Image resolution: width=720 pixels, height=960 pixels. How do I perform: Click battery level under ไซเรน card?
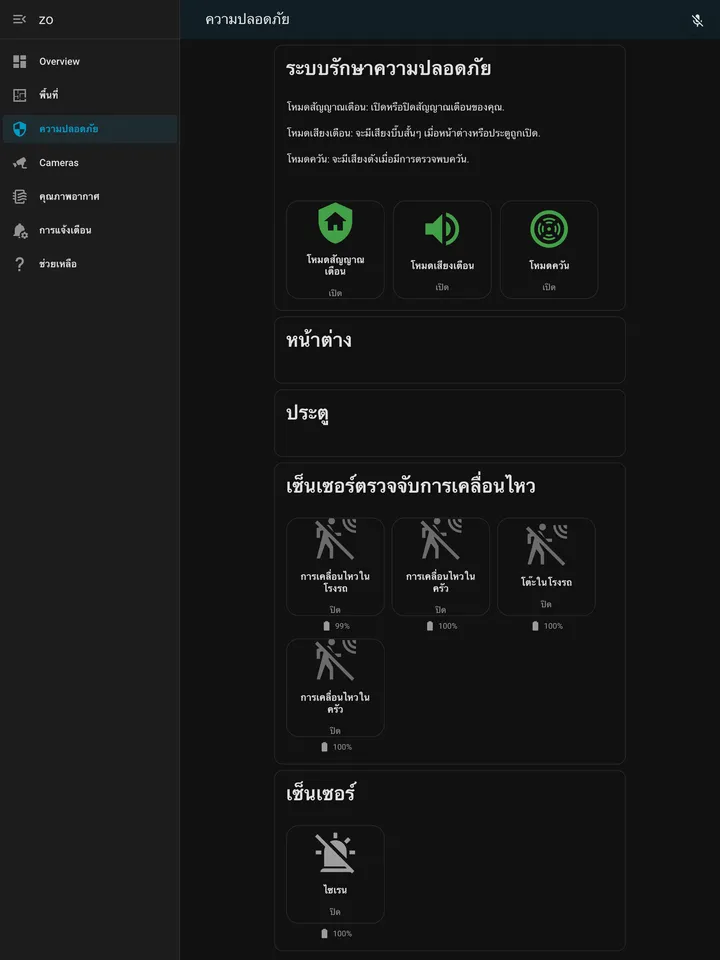pyautogui.click(x=336, y=934)
